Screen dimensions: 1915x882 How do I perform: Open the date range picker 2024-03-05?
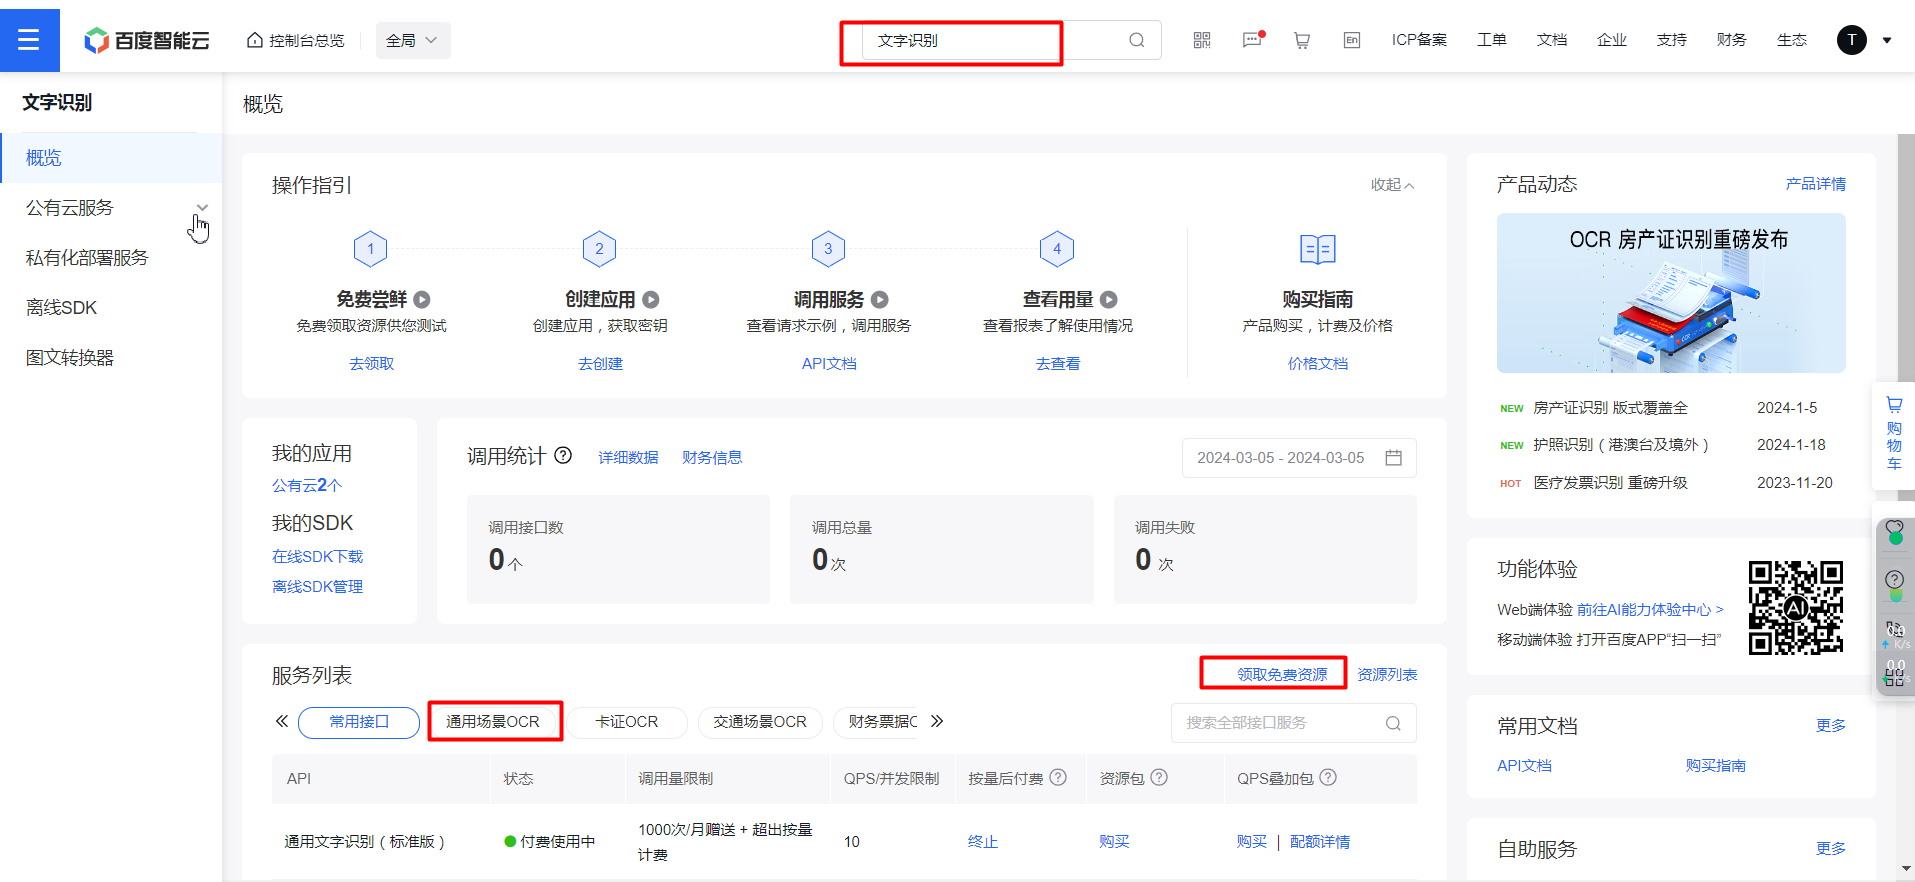tap(1299, 457)
